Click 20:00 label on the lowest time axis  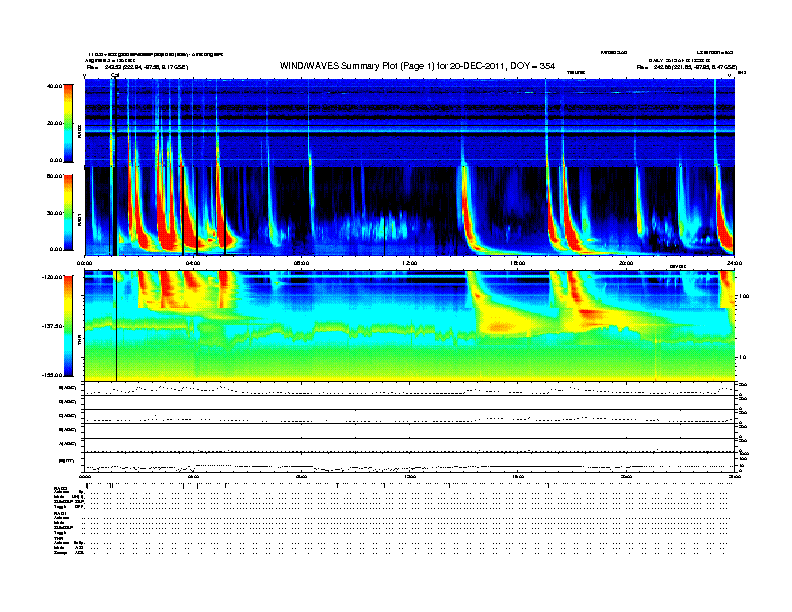626,476
